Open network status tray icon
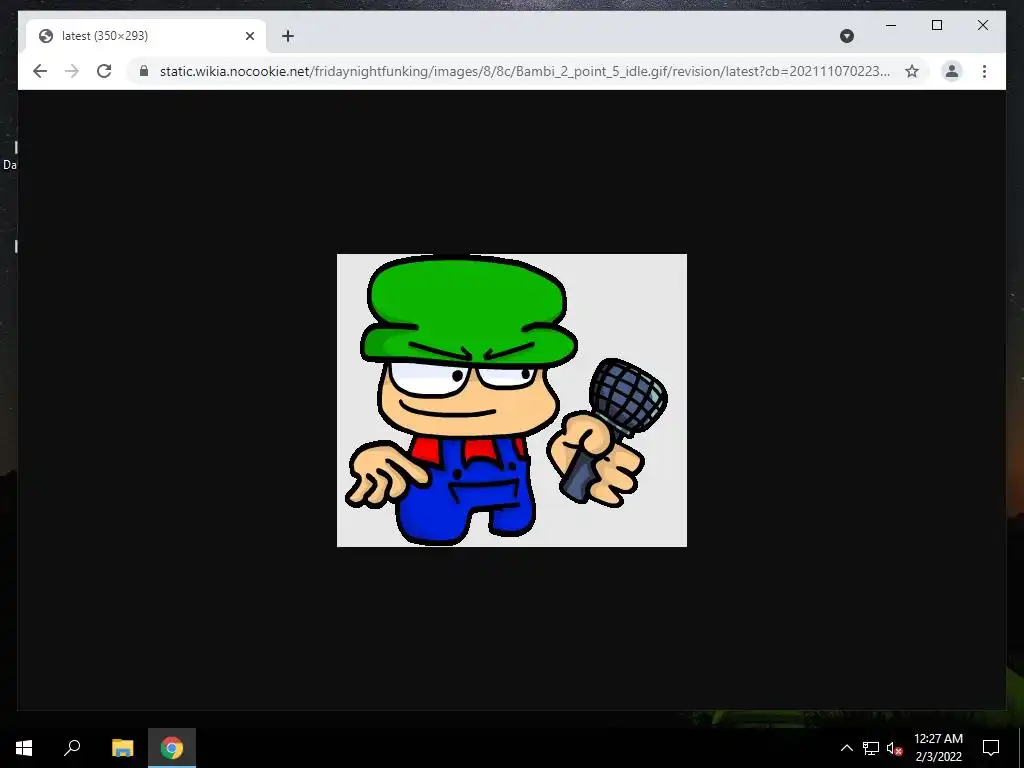 point(871,748)
